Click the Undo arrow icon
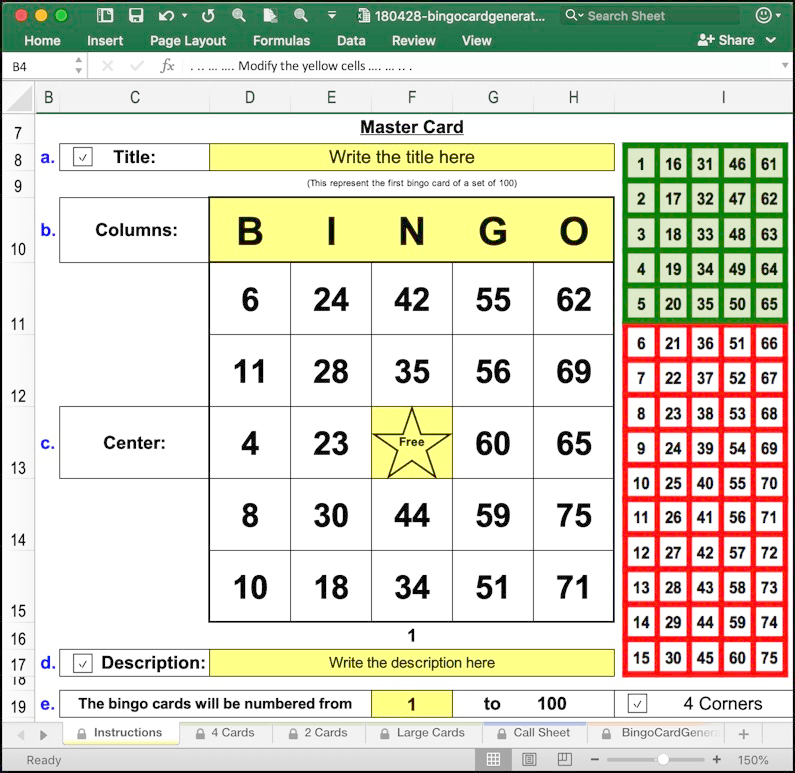The height and width of the screenshot is (773, 795). click(166, 16)
